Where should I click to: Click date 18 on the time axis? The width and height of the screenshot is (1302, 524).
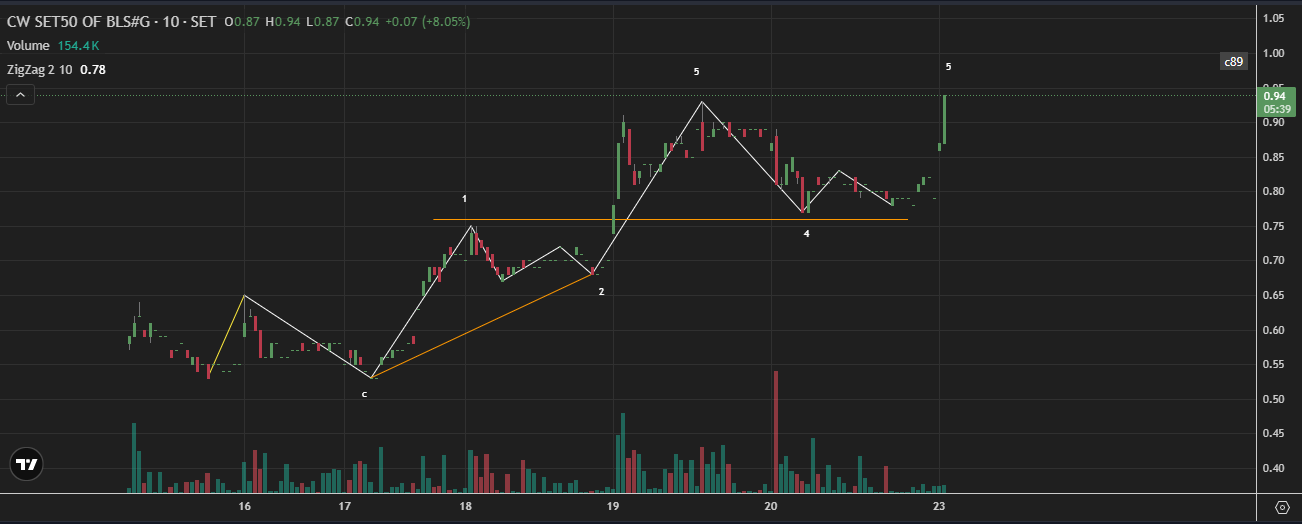[465, 508]
